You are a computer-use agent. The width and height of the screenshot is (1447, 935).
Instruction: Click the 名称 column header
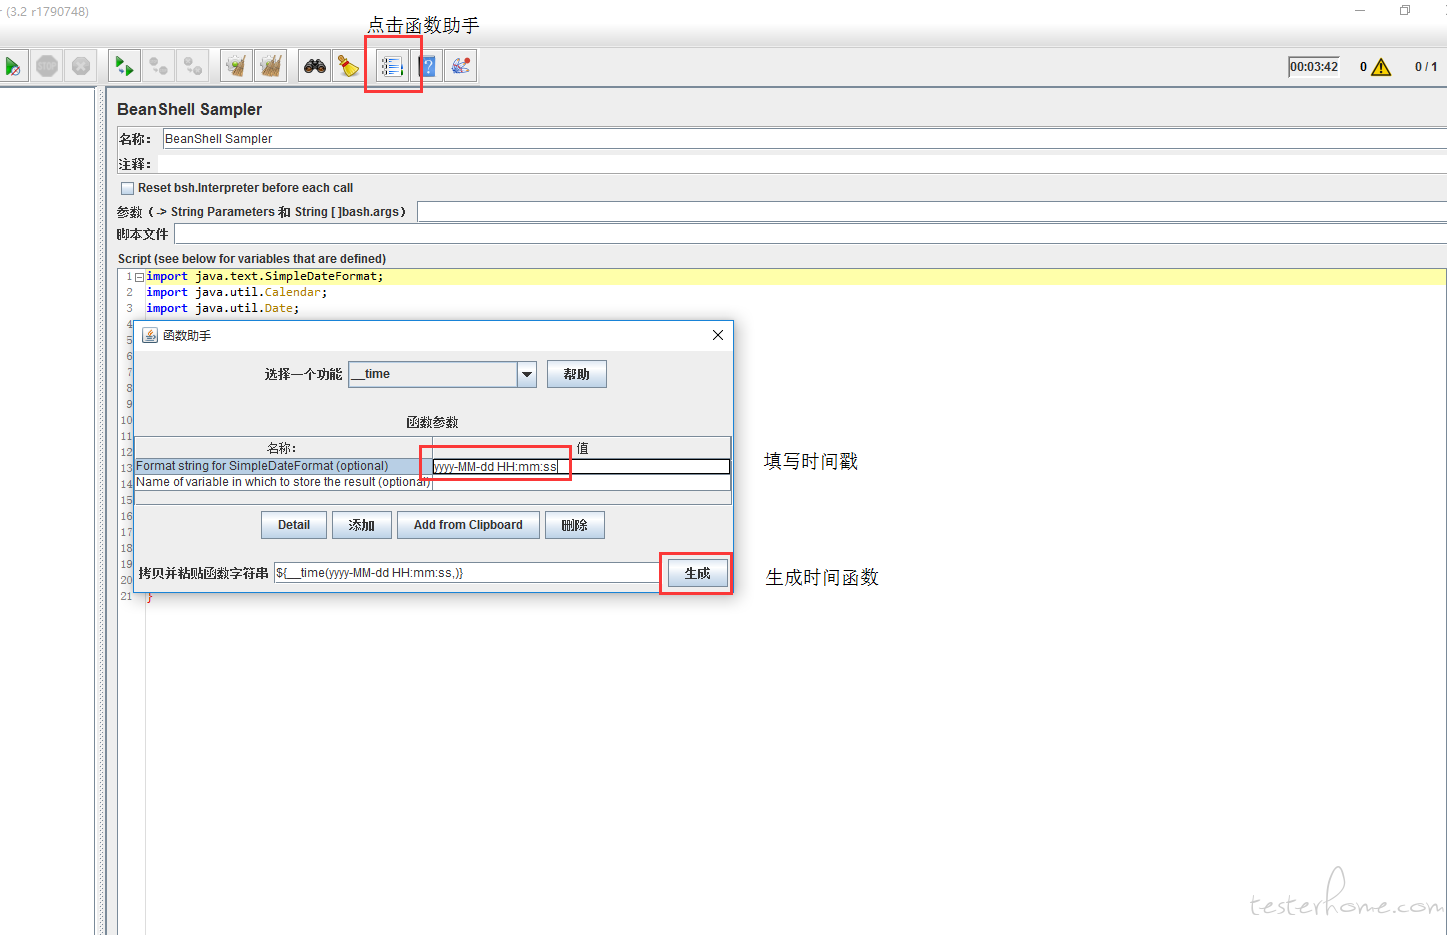283,448
